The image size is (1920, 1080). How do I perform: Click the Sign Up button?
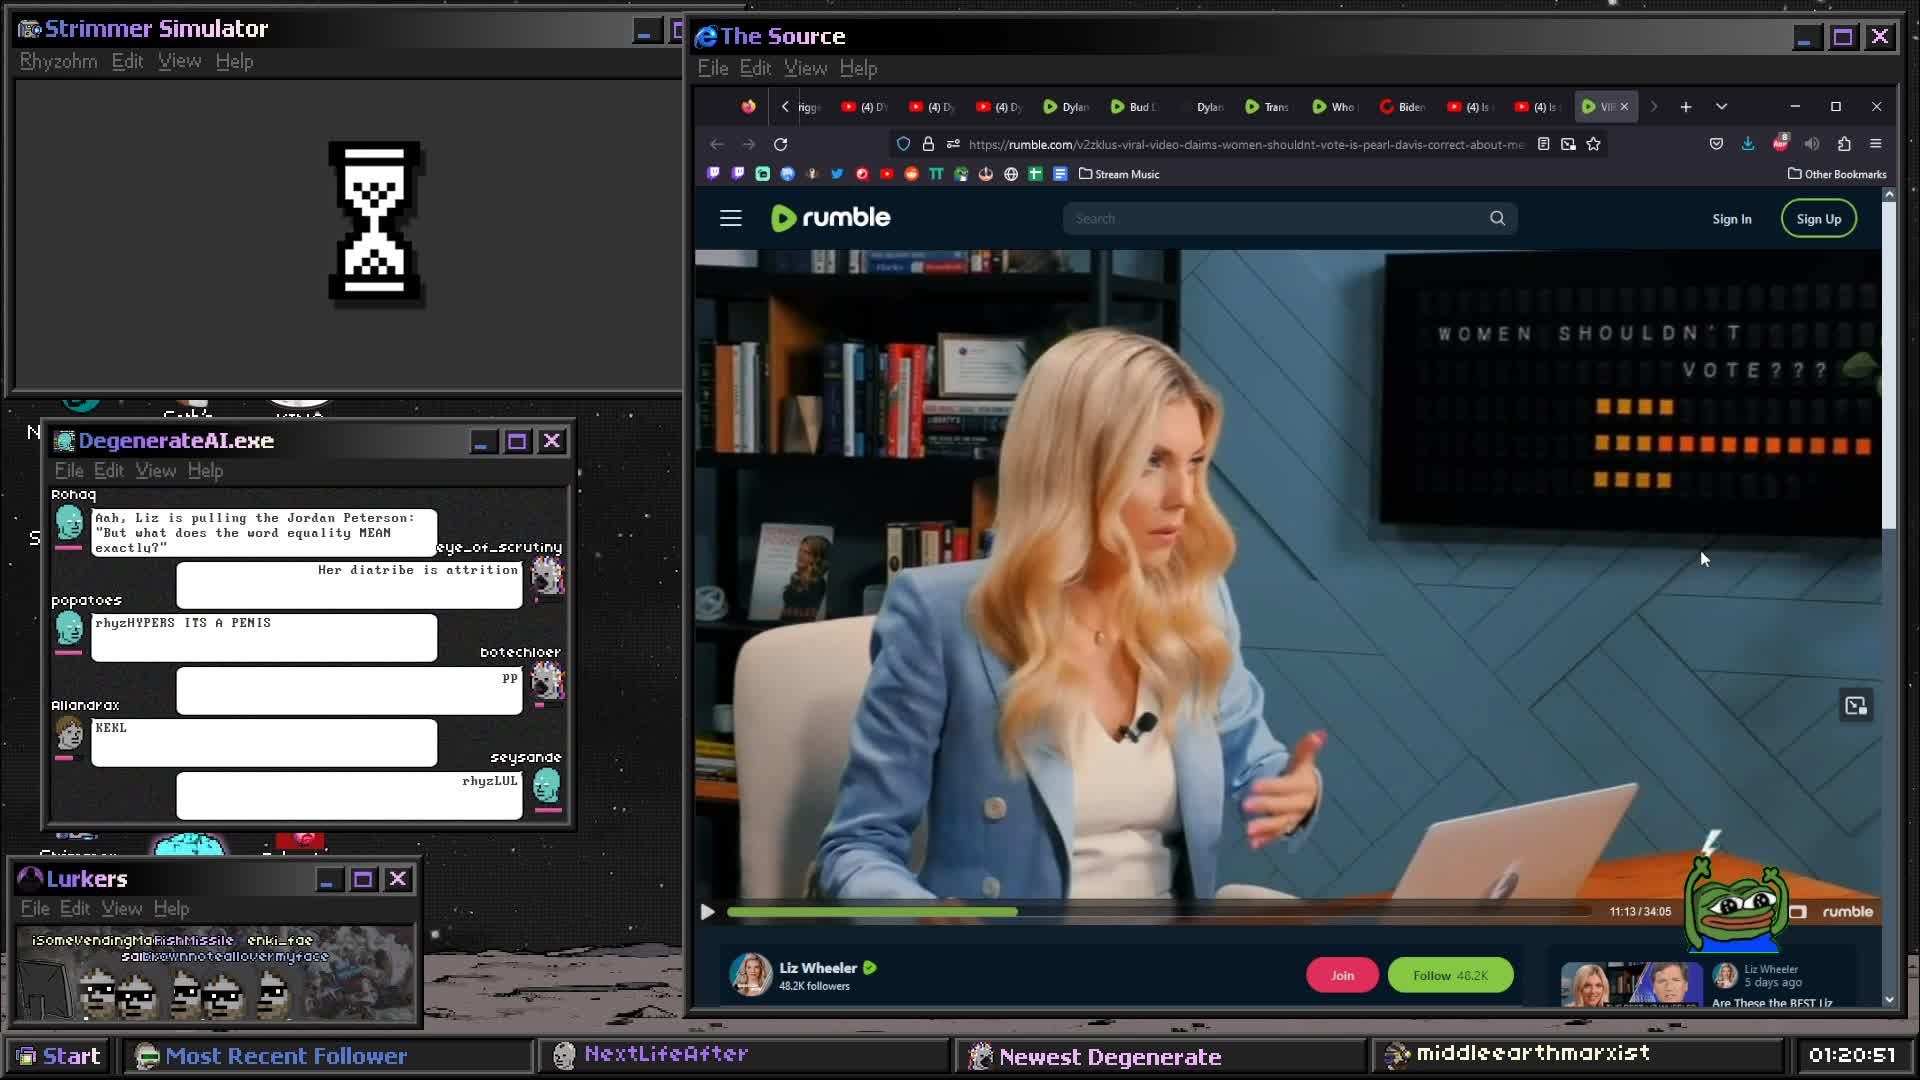pyautogui.click(x=1818, y=219)
